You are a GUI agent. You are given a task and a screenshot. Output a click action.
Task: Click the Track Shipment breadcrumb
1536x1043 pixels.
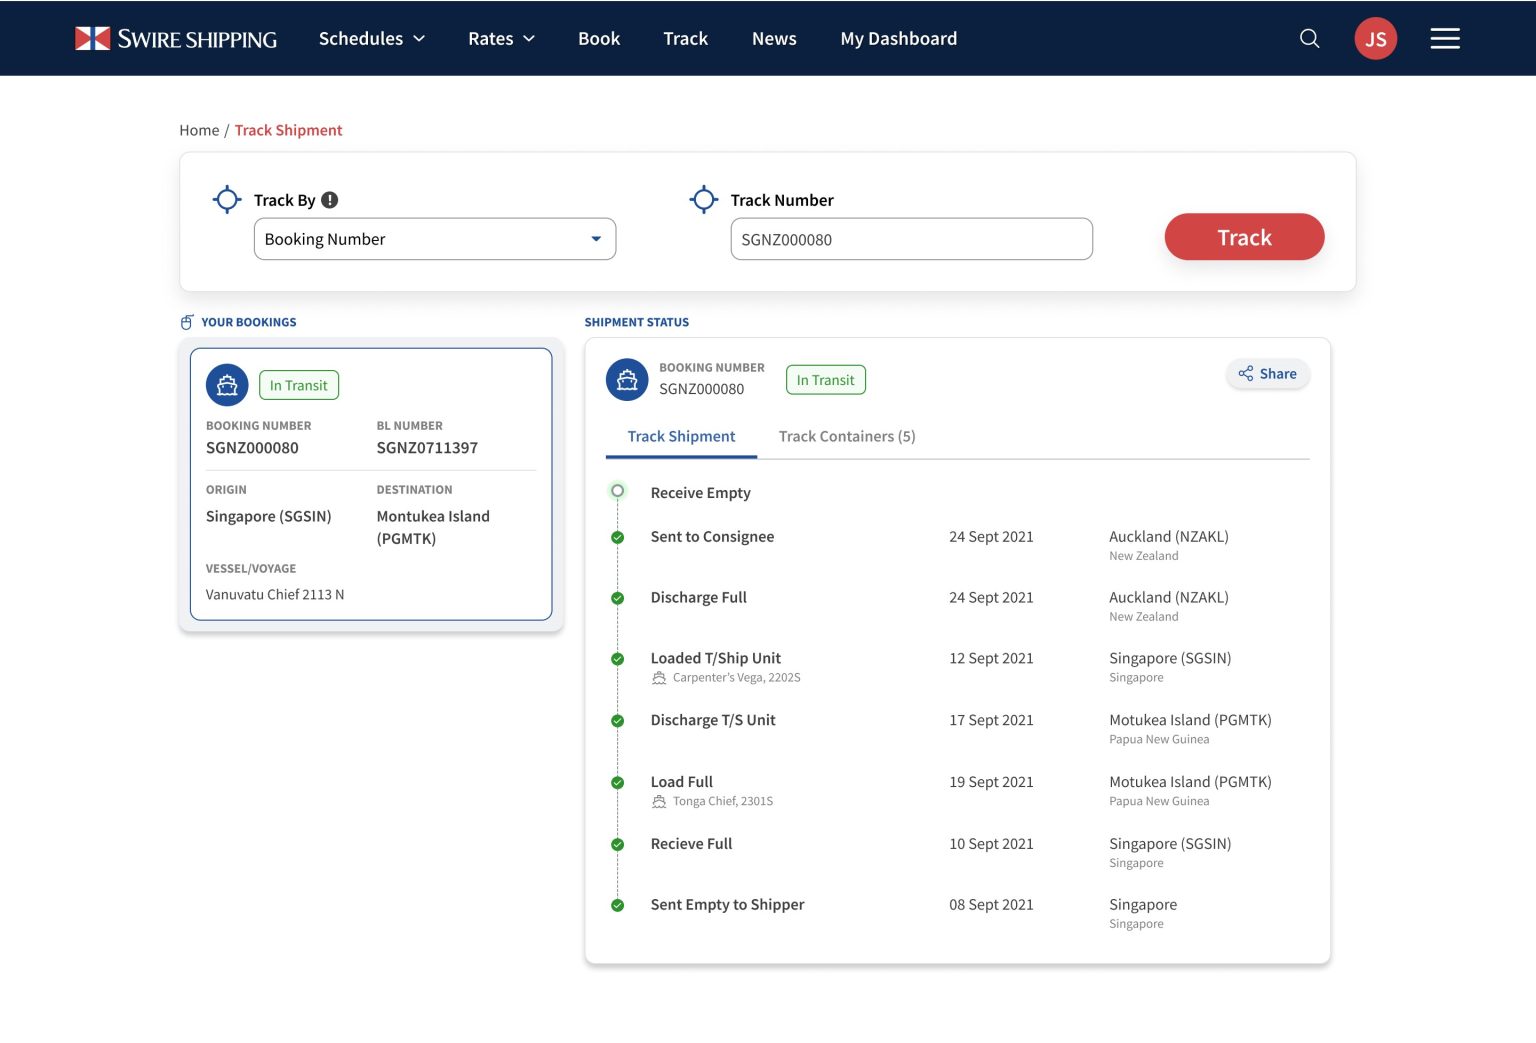[288, 130]
